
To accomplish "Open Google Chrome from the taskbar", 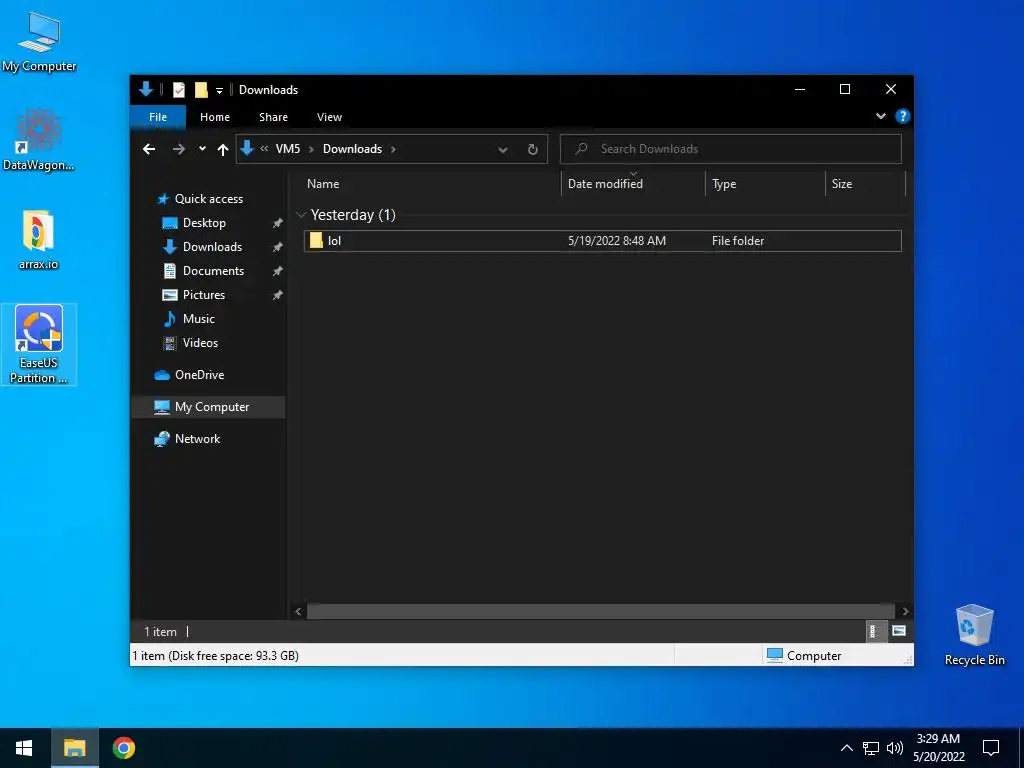I will (x=123, y=748).
